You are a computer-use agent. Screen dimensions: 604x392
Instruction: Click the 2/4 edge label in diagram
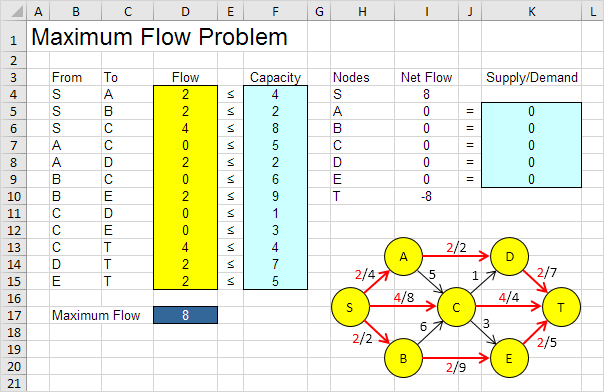coord(365,274)
